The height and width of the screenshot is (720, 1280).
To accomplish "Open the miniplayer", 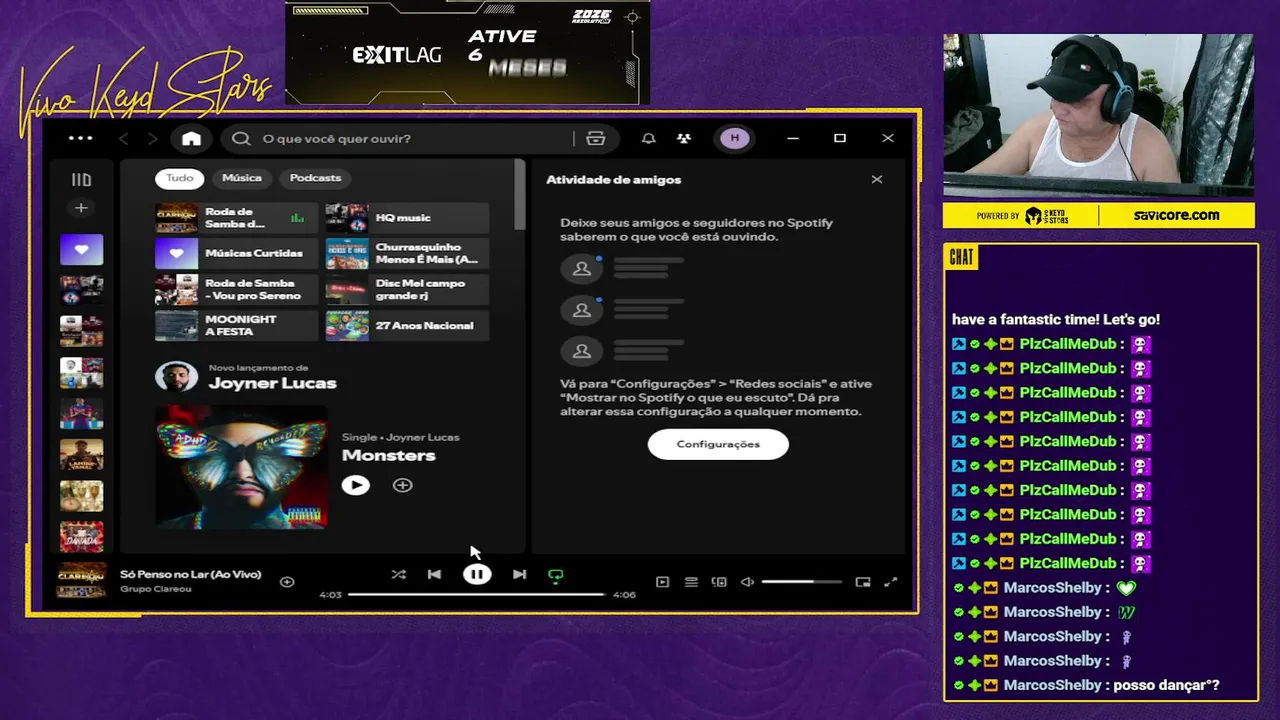I will [x=863, y=581].
